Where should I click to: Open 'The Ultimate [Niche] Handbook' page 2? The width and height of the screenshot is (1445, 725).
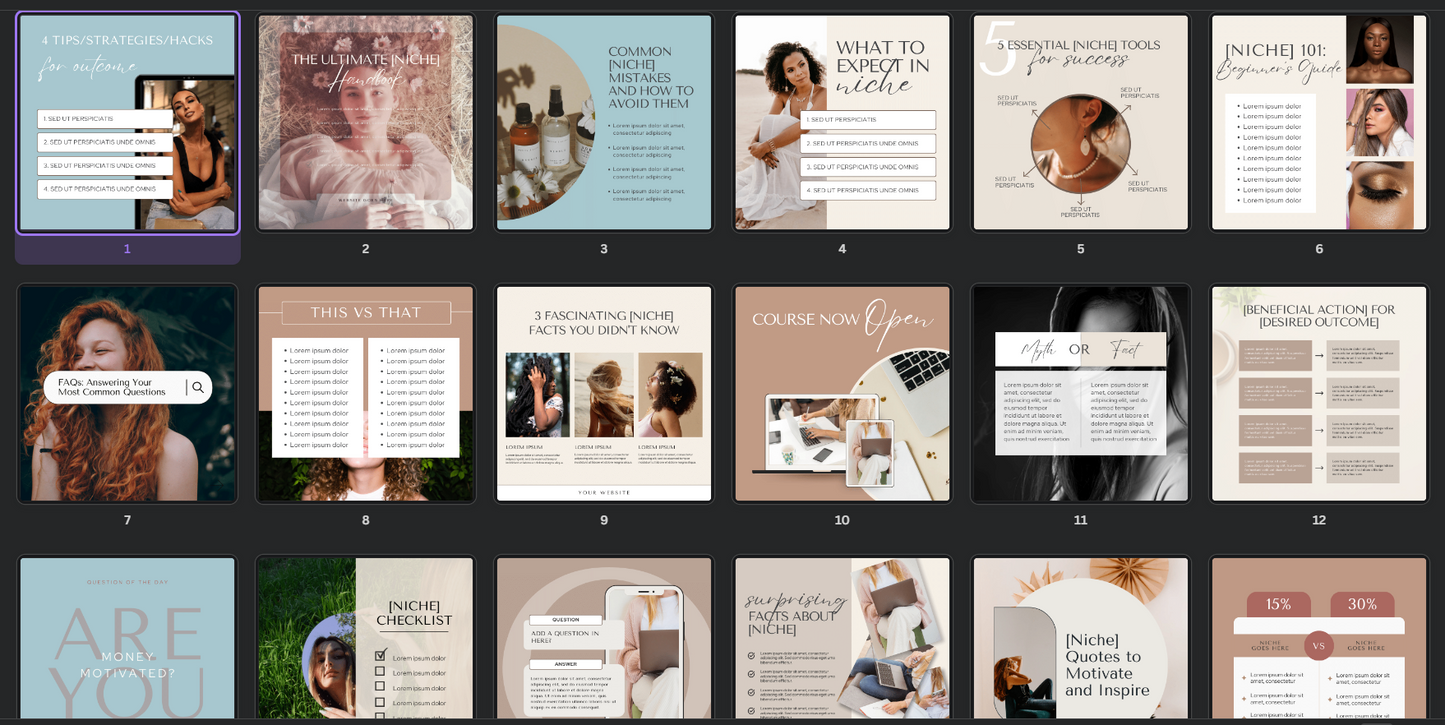point(366,123)
